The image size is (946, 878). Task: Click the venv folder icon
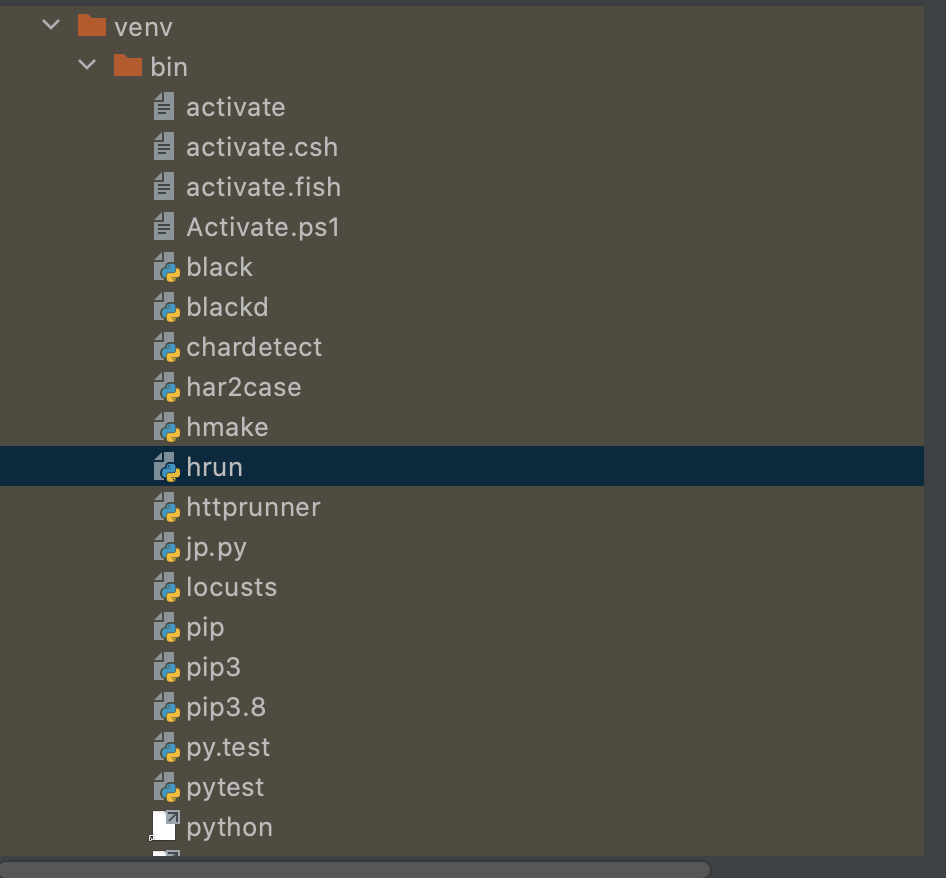(92, 26)
